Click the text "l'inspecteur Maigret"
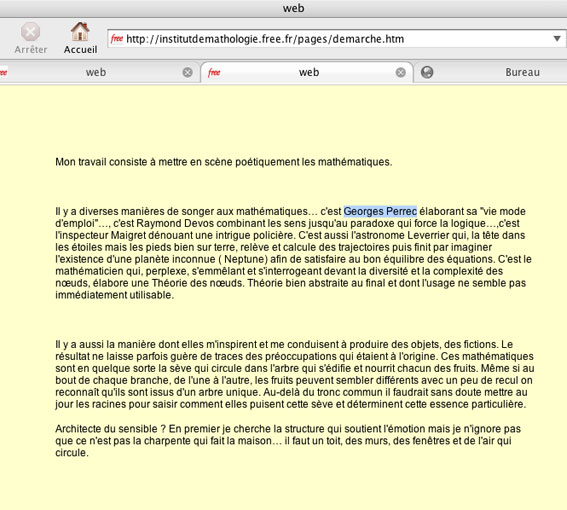Image resolution: width=567 pixels, height=510 pixels. [100, 235]
